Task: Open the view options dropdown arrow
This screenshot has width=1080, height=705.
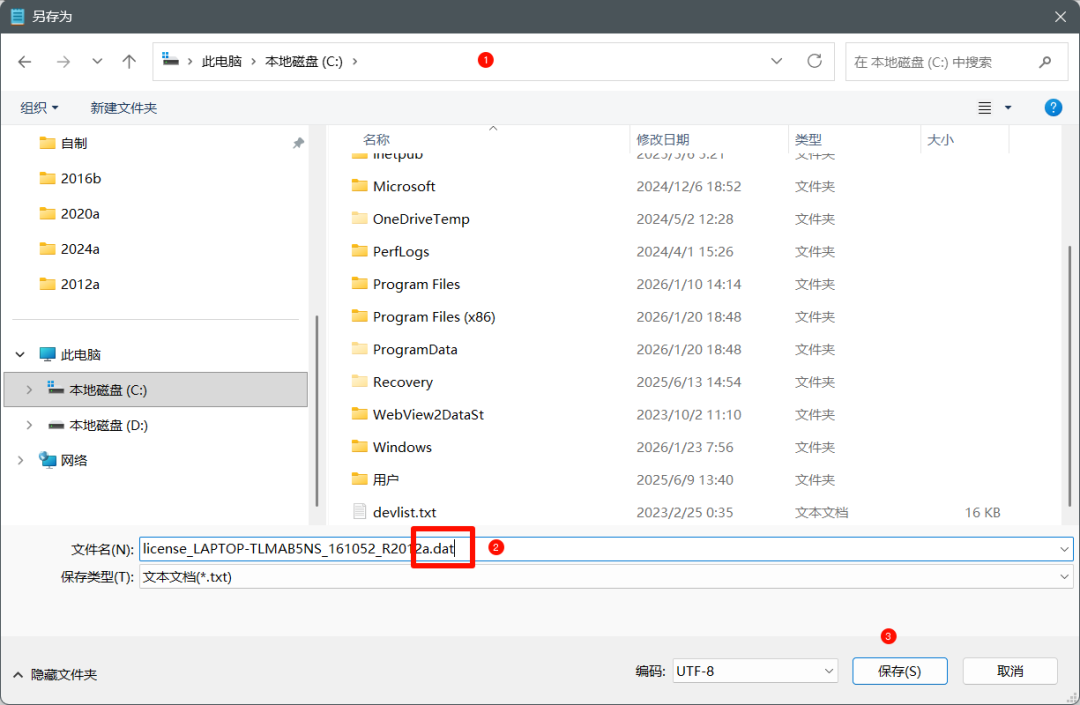Action: click(x=1008, y=108)
